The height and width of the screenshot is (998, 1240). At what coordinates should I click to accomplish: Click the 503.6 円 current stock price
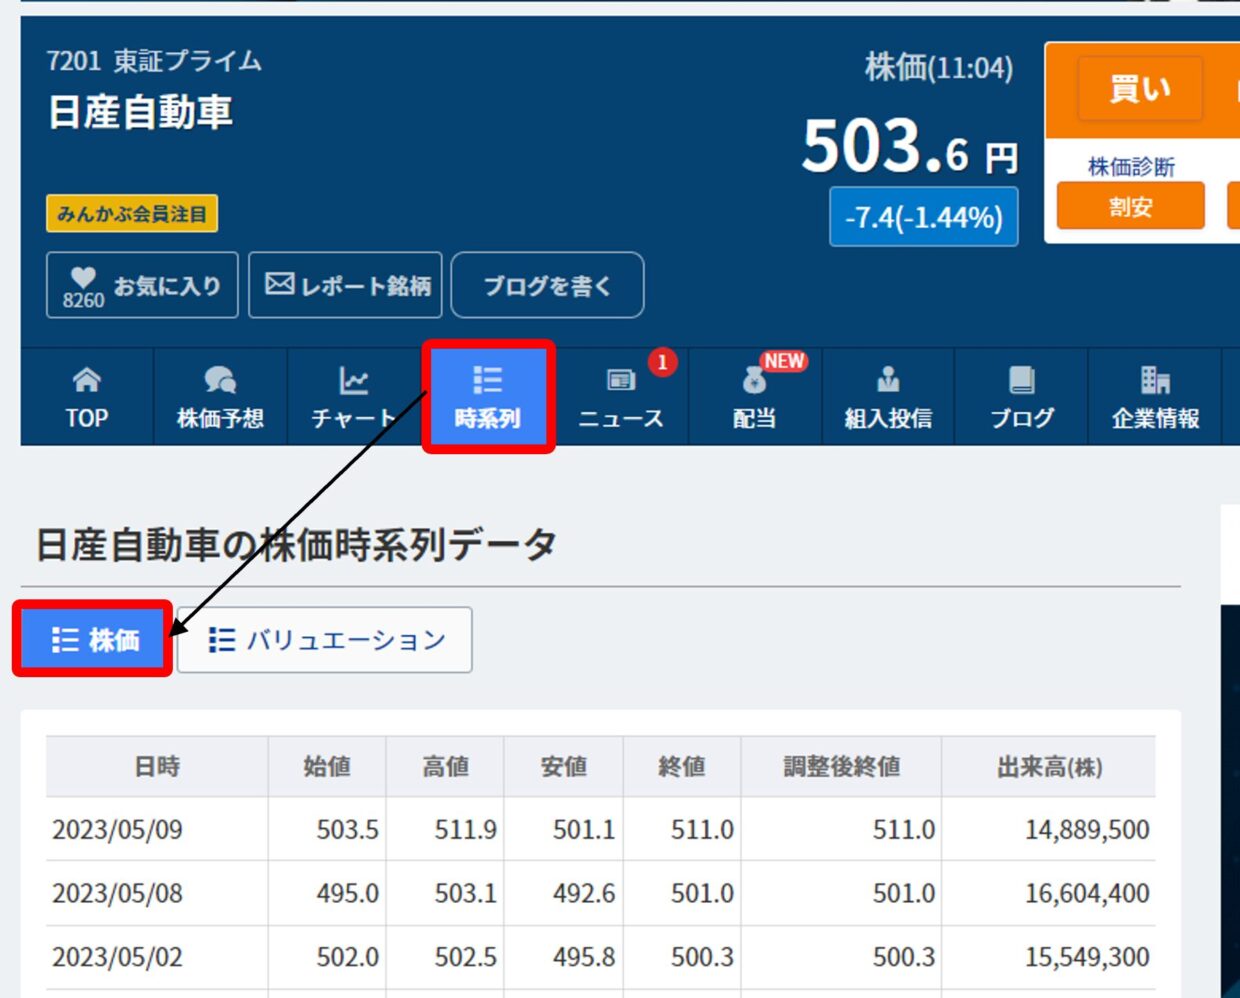[x=910, y=147]
